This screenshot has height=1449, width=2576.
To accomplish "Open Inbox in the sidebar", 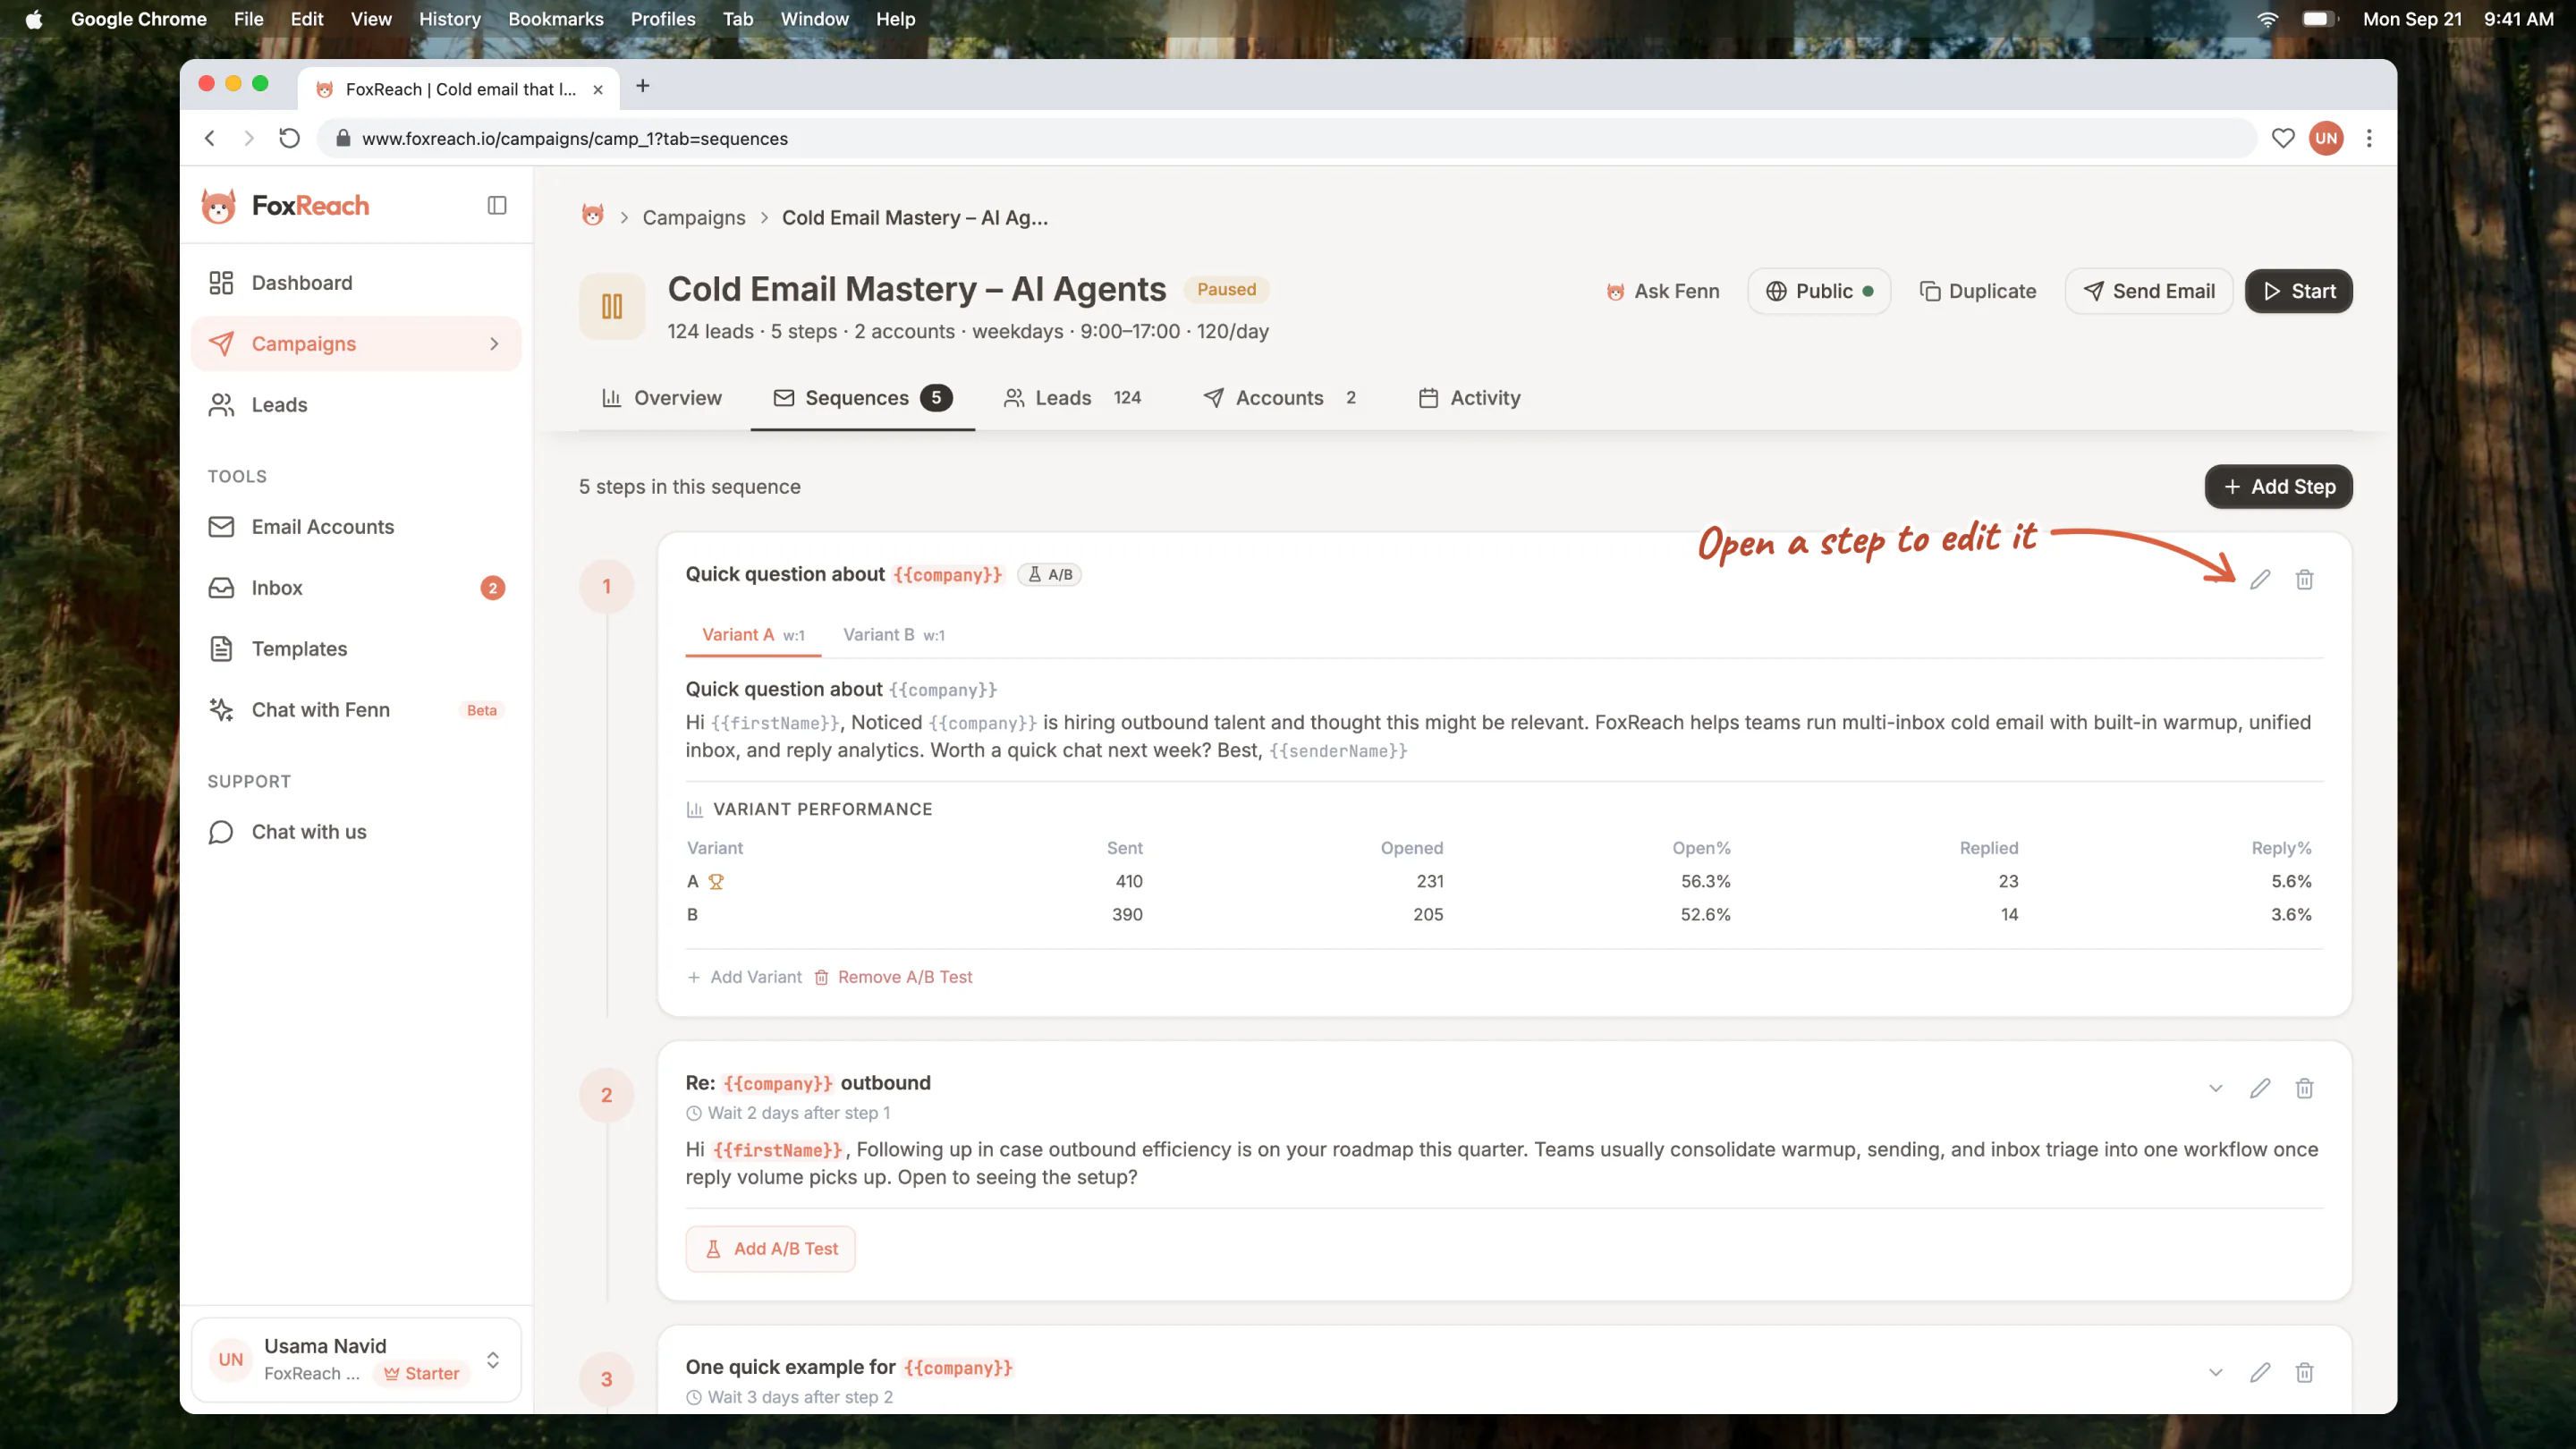I will point(356,588).
